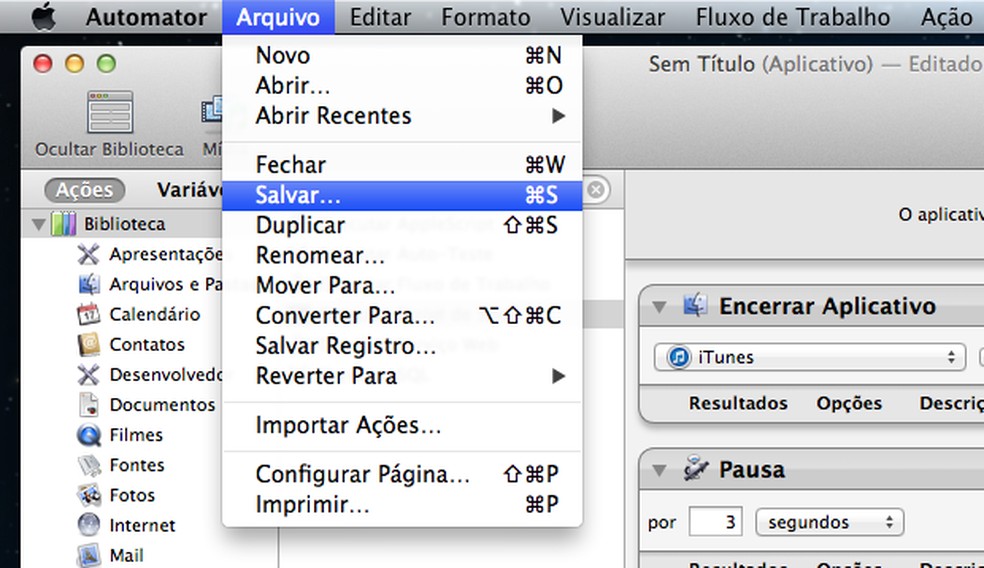This screenshot has height=568, width=984.
Task: Select the Internet category icon
Action: coord(89,525)
